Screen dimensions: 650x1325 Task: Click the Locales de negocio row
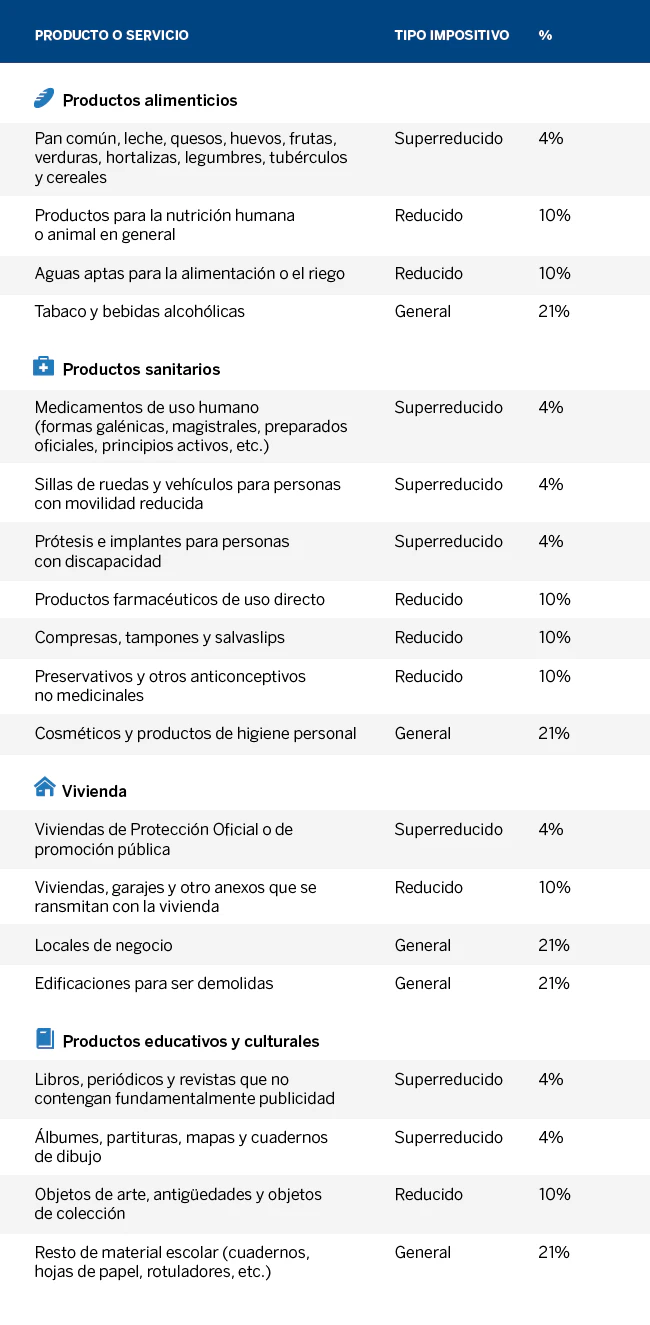pyautogui.click(x=325, y=945)
